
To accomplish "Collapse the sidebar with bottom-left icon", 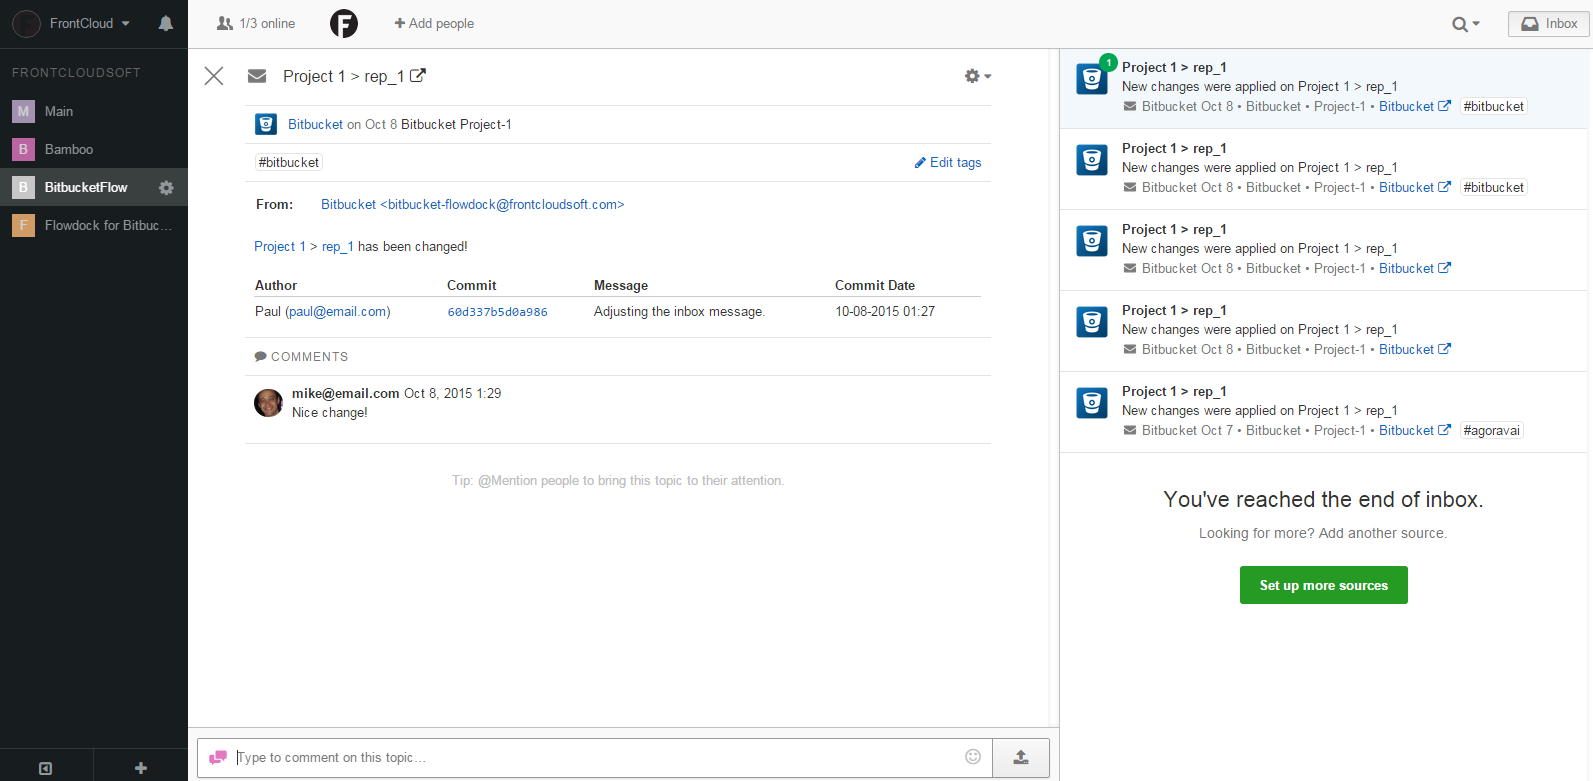I will [46, 768].
